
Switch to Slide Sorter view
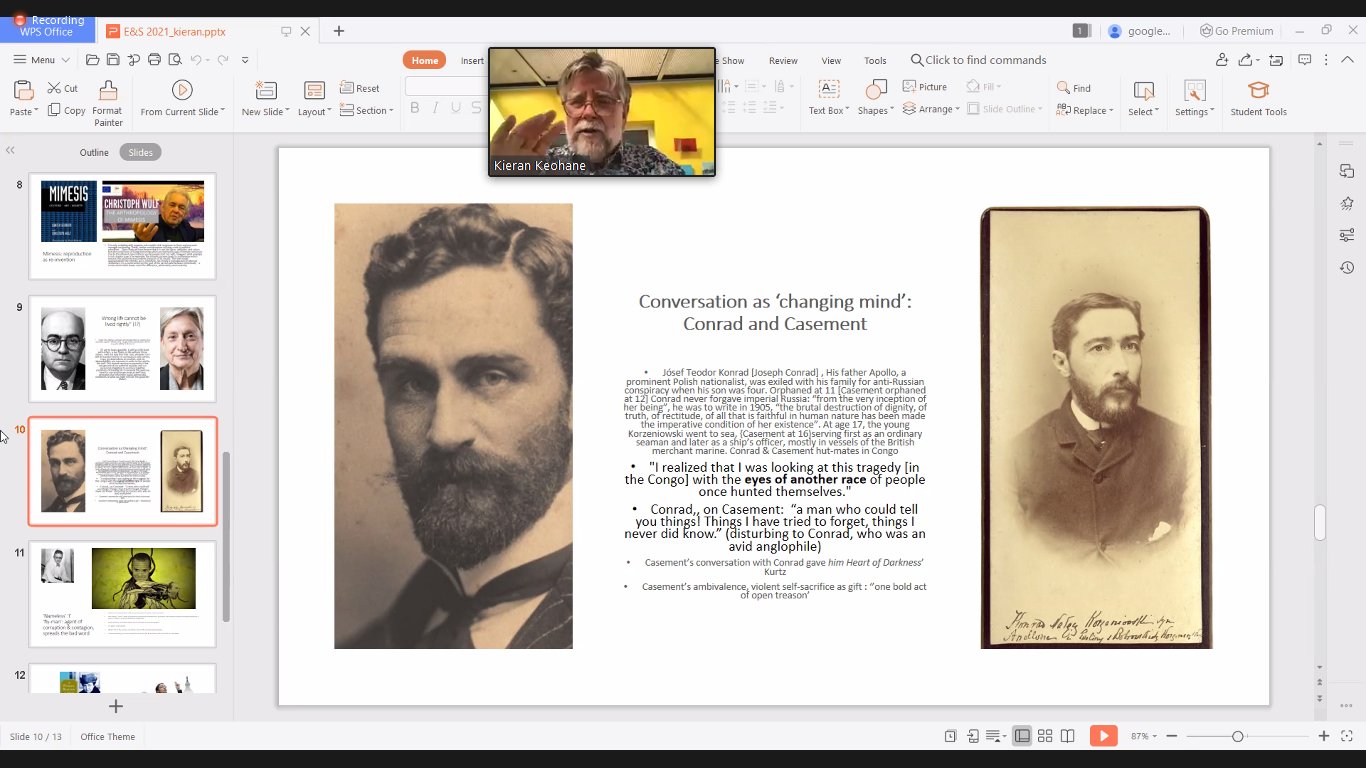1045,736
